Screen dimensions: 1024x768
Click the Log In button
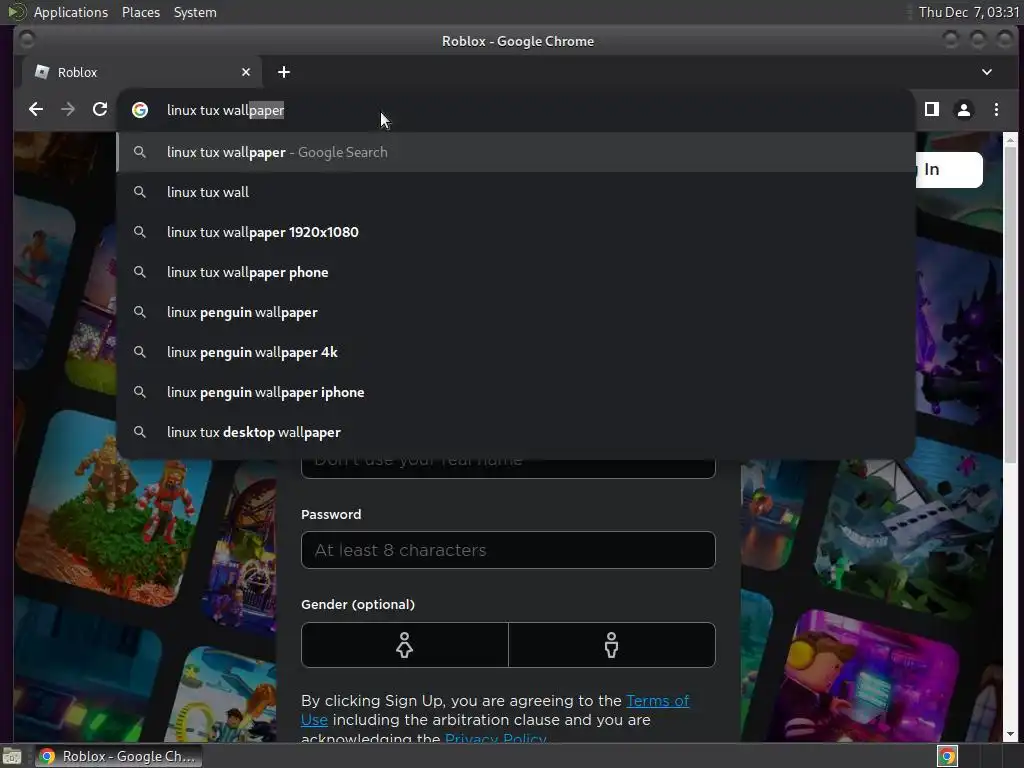point(949,170)
